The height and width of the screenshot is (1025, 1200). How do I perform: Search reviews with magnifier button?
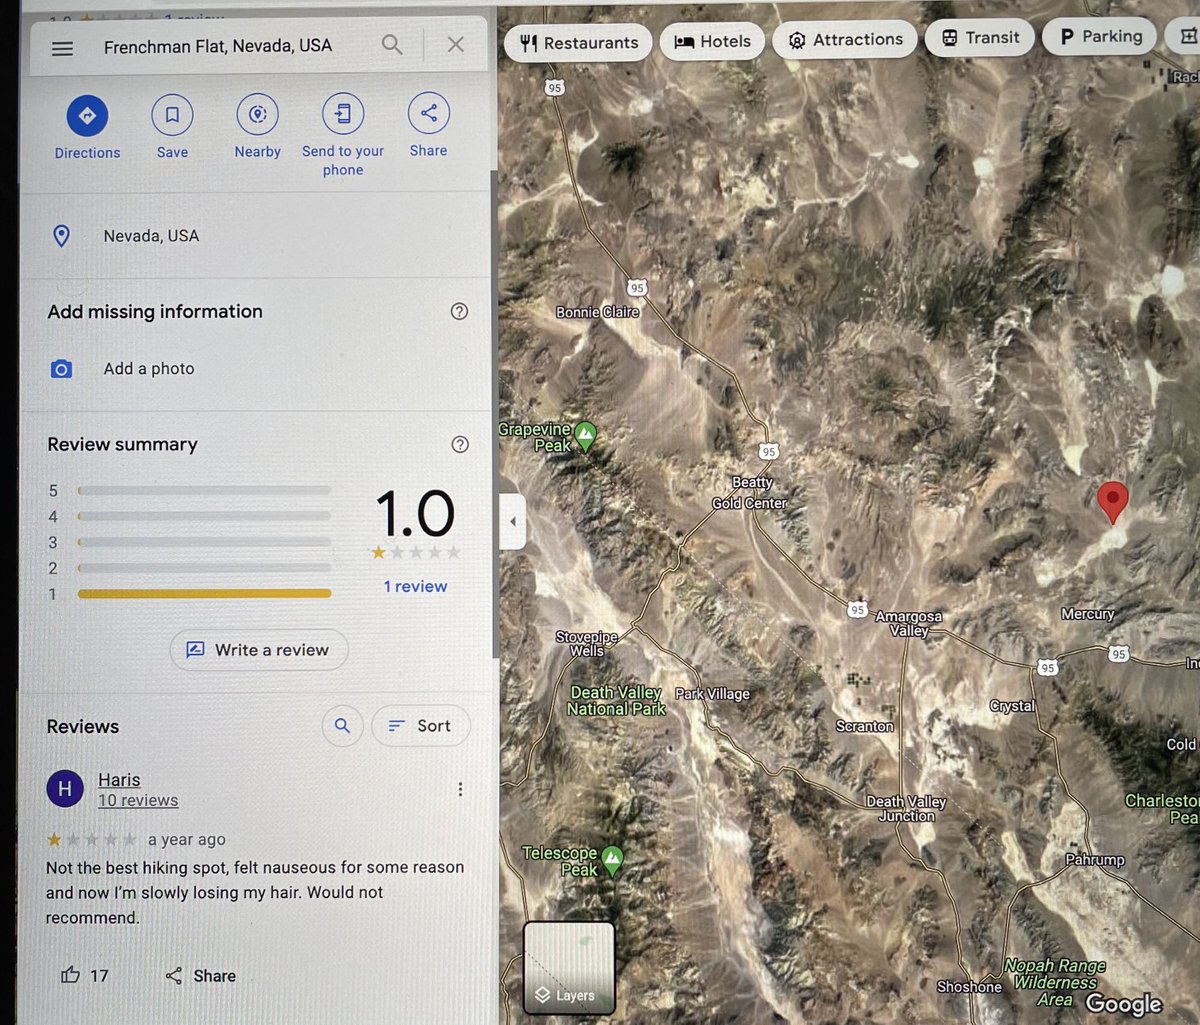(342, 726)
